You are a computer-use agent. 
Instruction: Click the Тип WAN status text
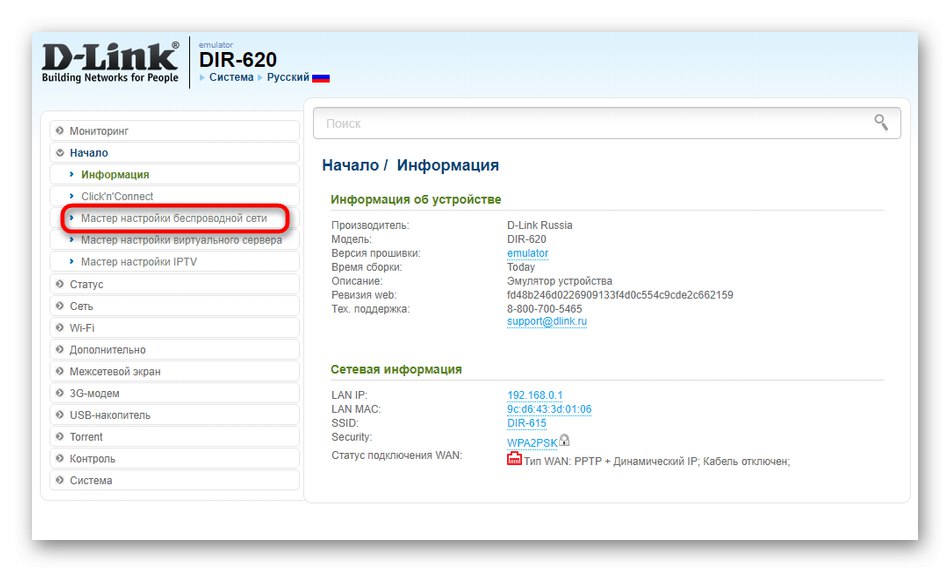(657, 461)
